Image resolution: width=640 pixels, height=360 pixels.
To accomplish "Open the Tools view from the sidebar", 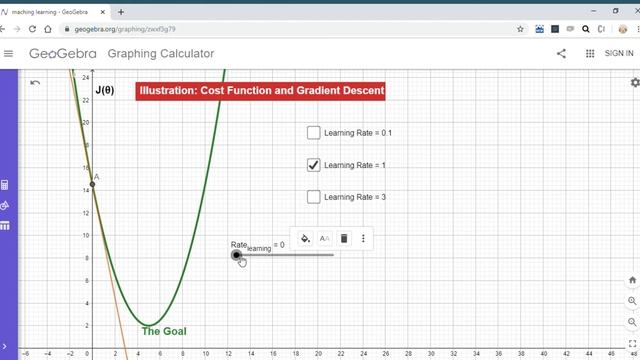I will 4,205.
